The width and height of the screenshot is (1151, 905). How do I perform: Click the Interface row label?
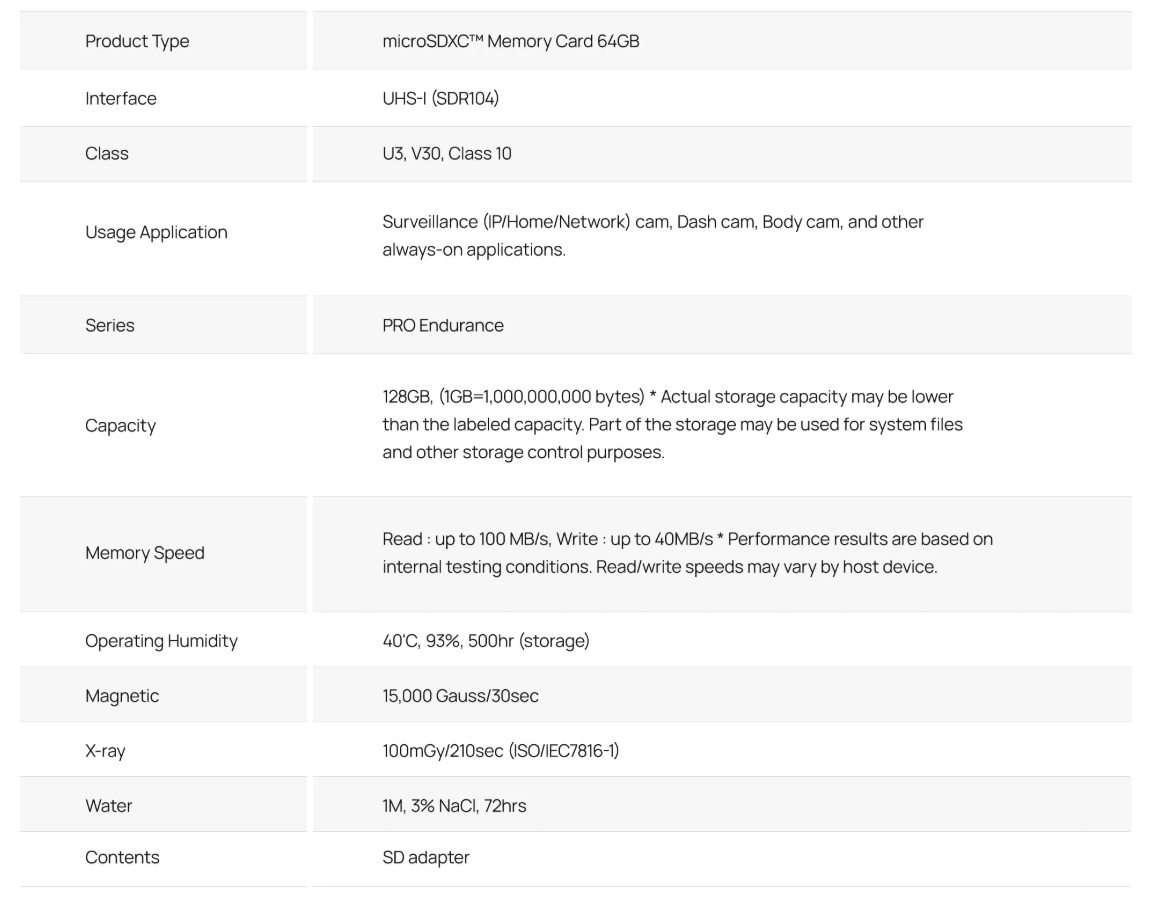(120, 98)
